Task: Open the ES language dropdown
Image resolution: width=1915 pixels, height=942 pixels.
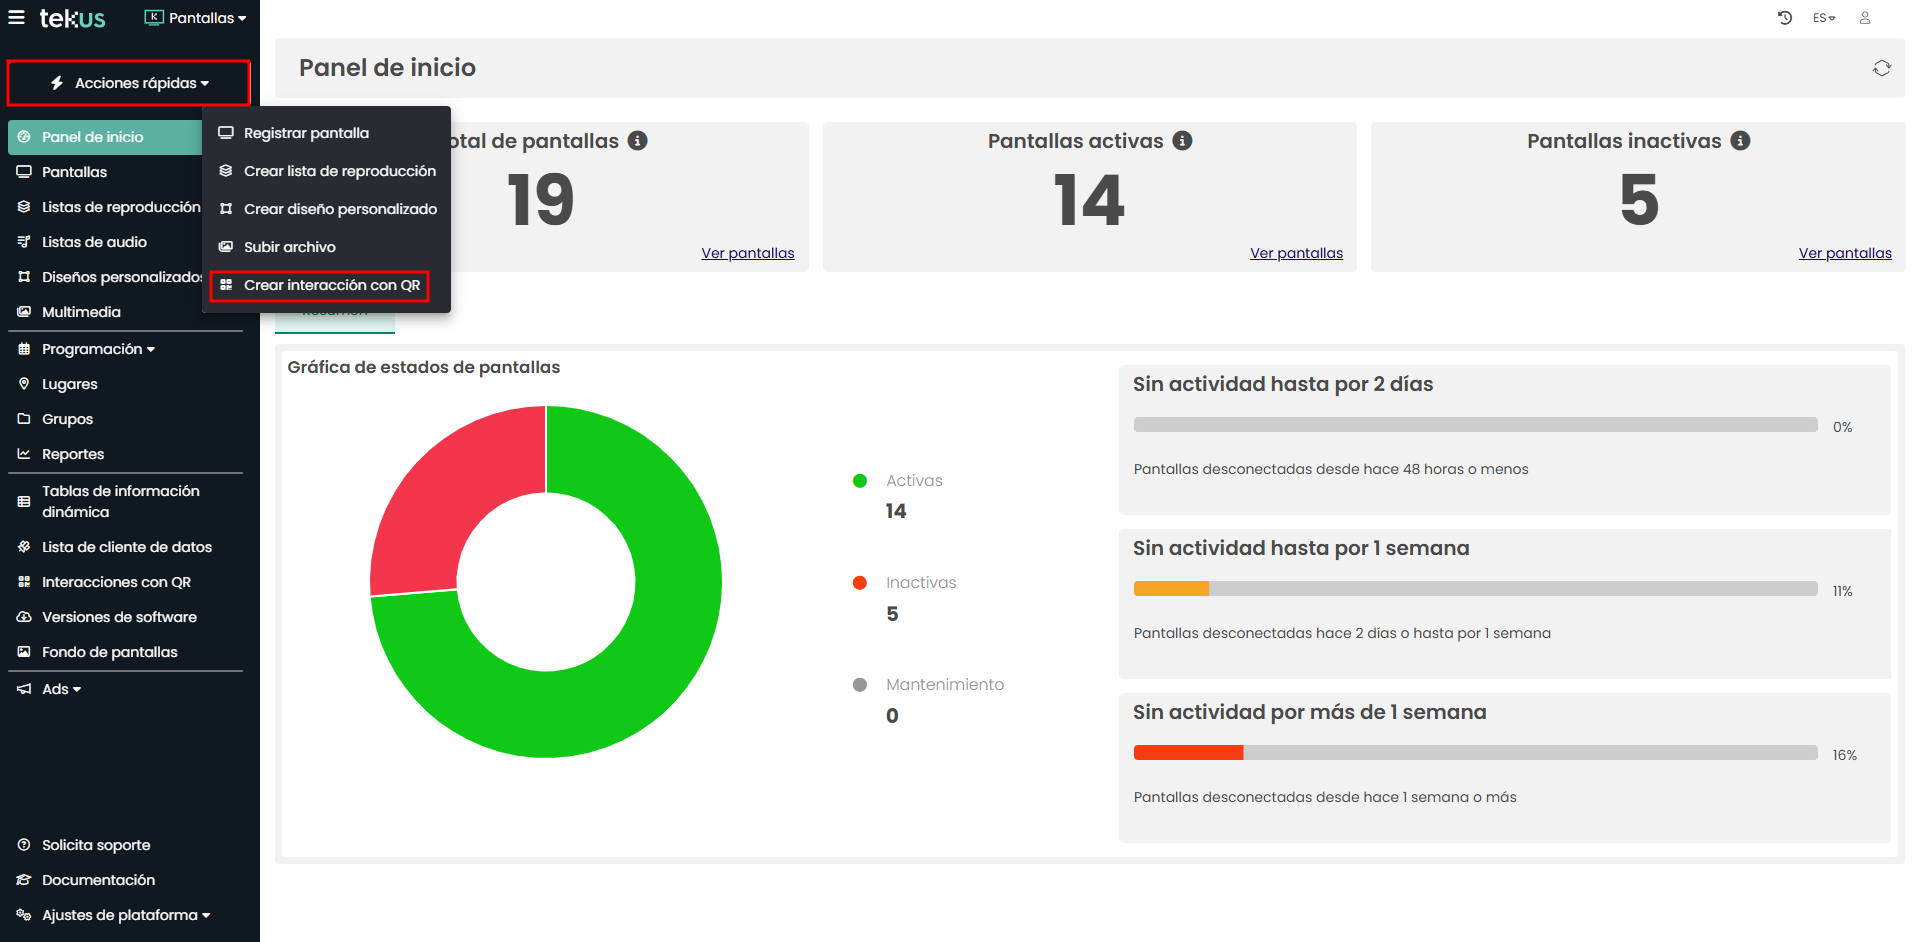Action: pos(1823,18)
